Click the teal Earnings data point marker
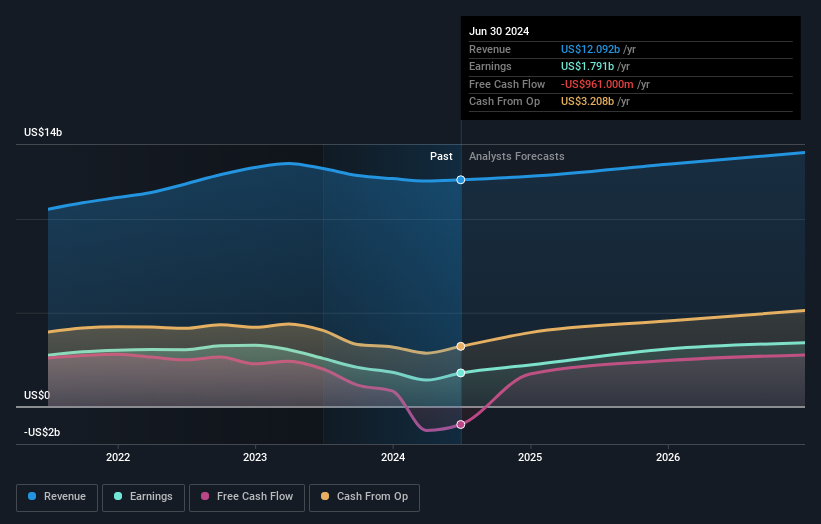 [461, 373]
